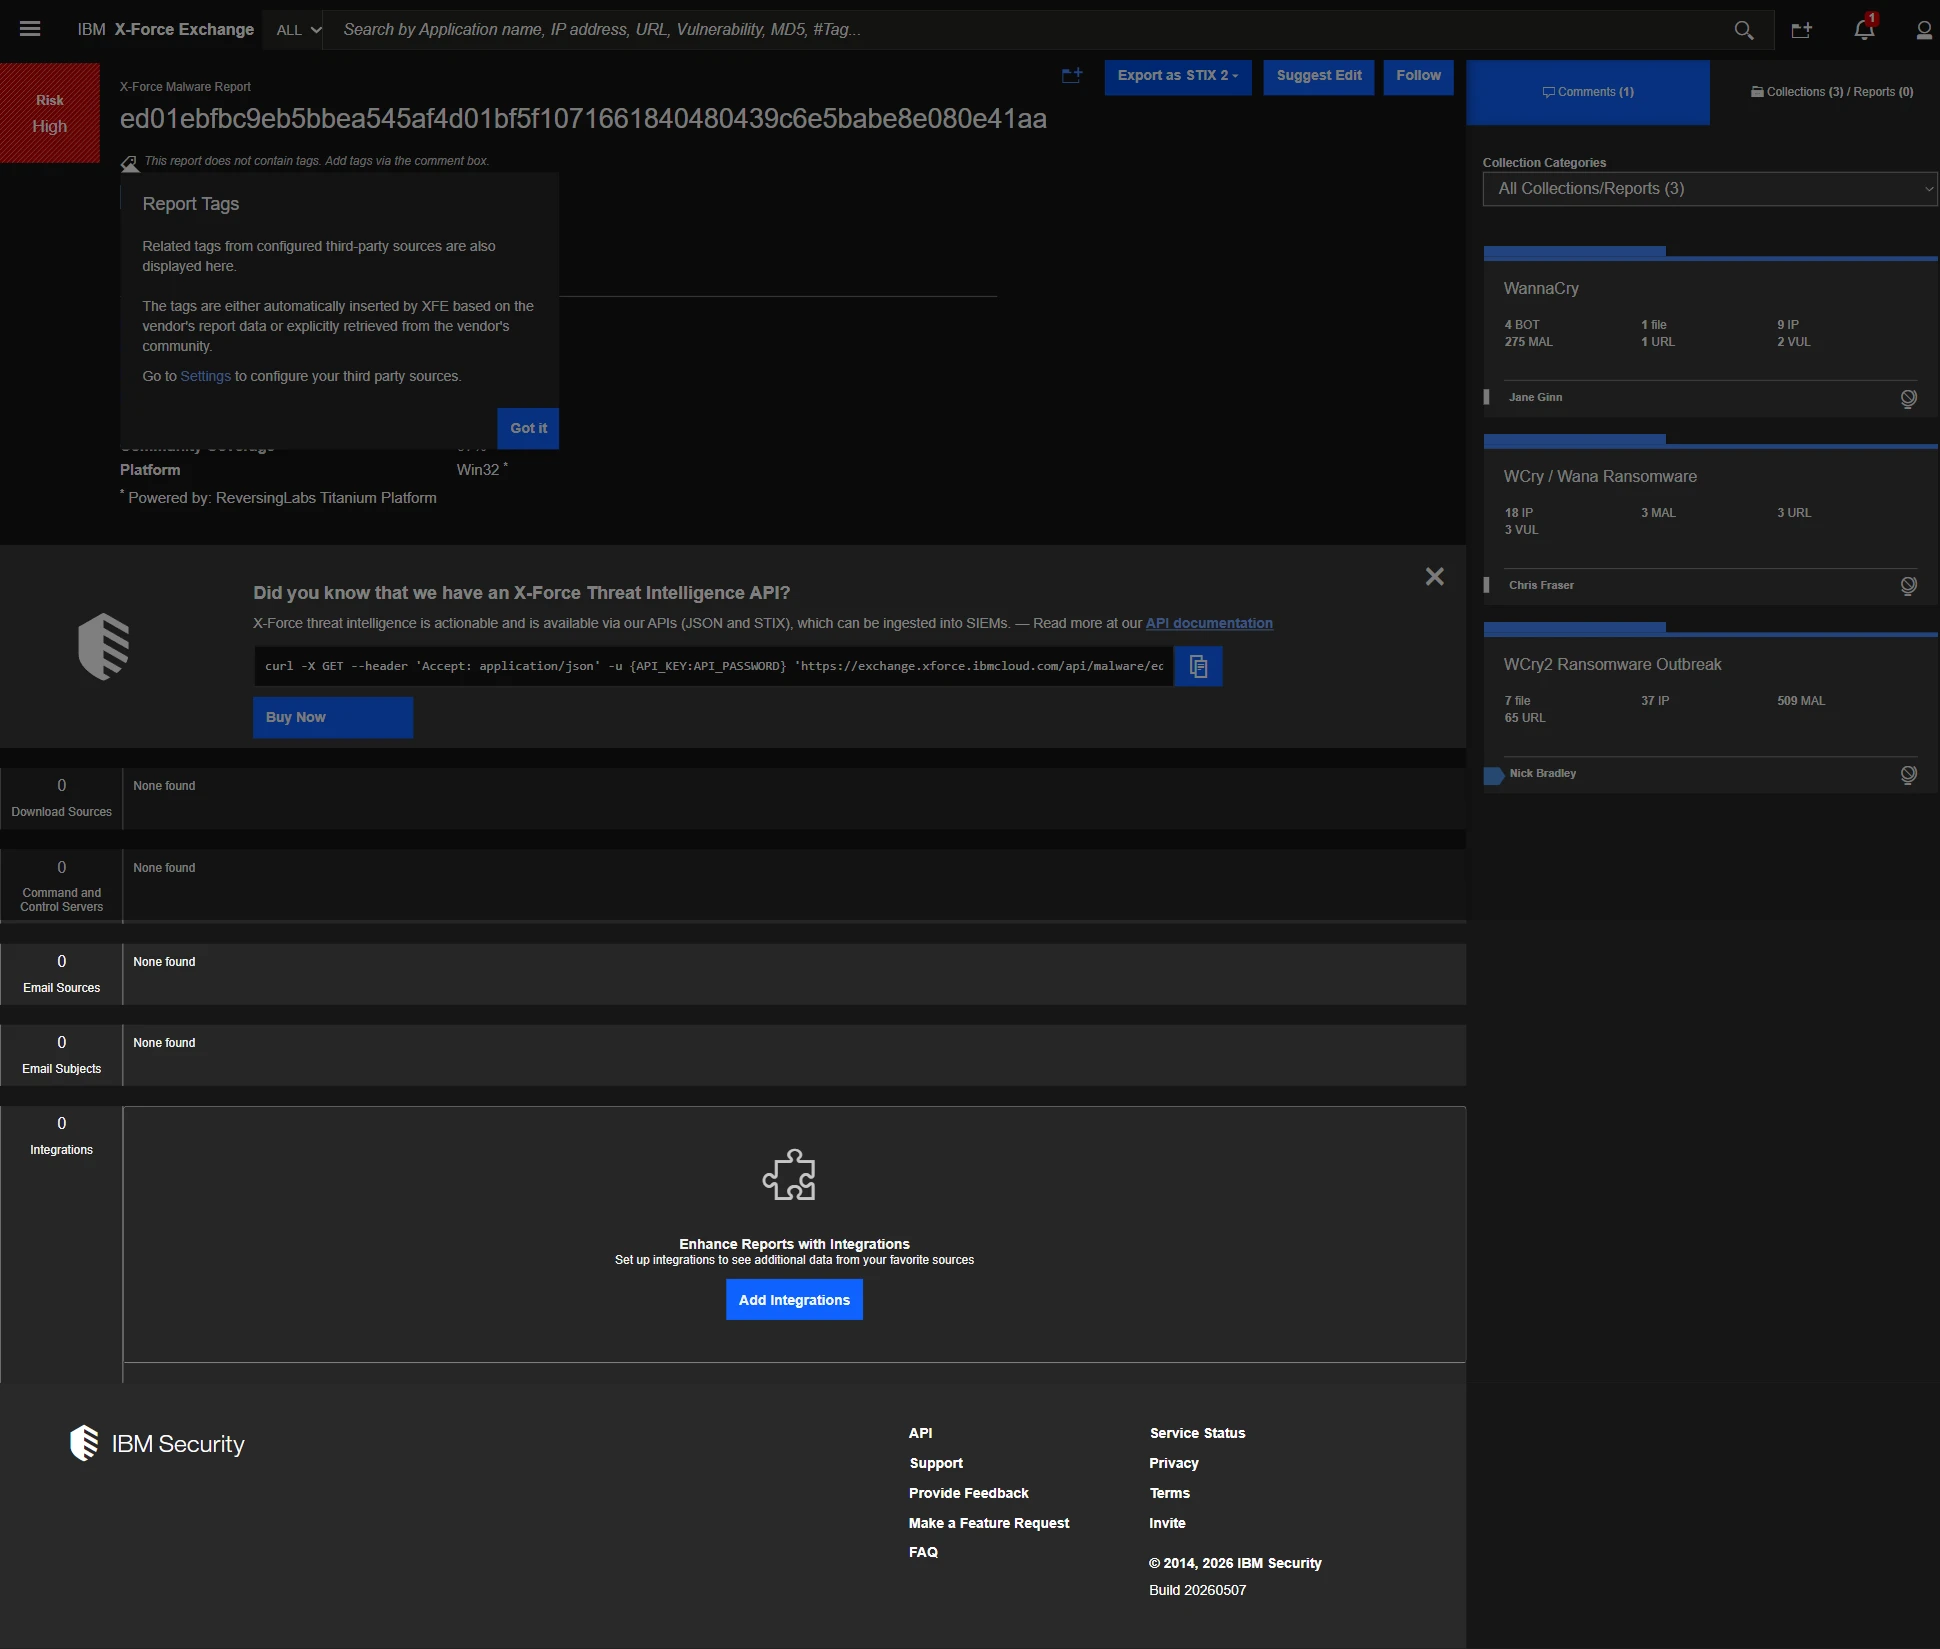1940x1649 pixels.
Task: Click the Invite footer link
Action: pos(1167,1523)
